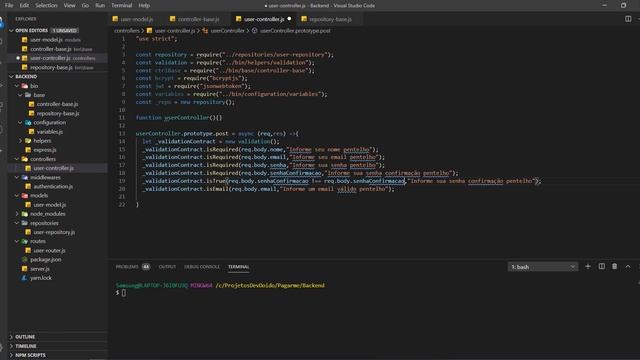The width and height of the screenshot is (640, 360).
Task: Click line number 13 in the gutter
Action: point(122,133)
